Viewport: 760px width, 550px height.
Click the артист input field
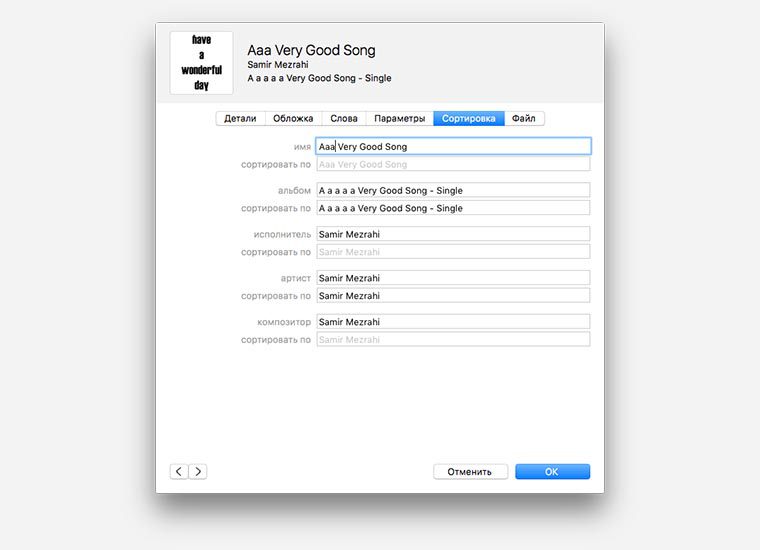click(452, 278)
